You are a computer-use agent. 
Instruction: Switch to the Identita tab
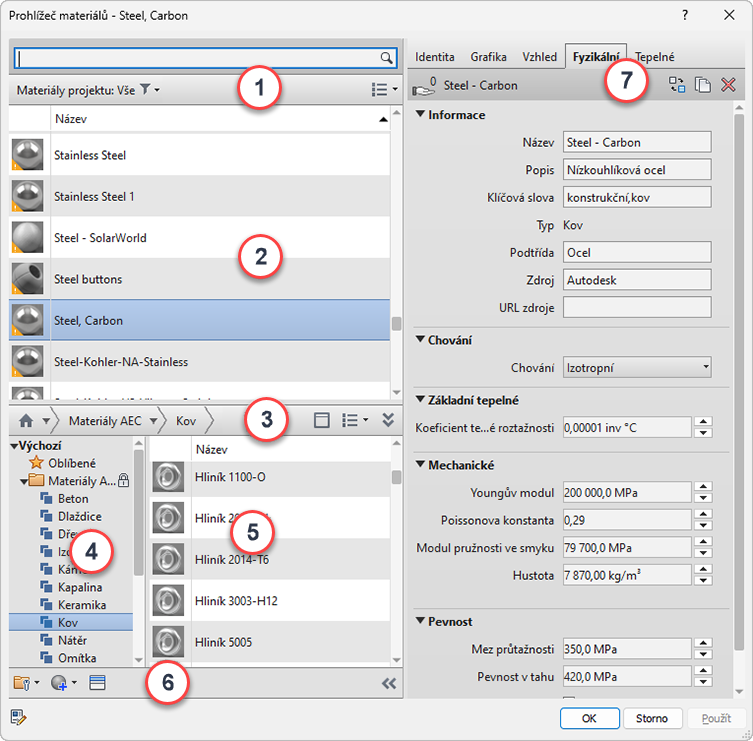[x=435, y=57]
